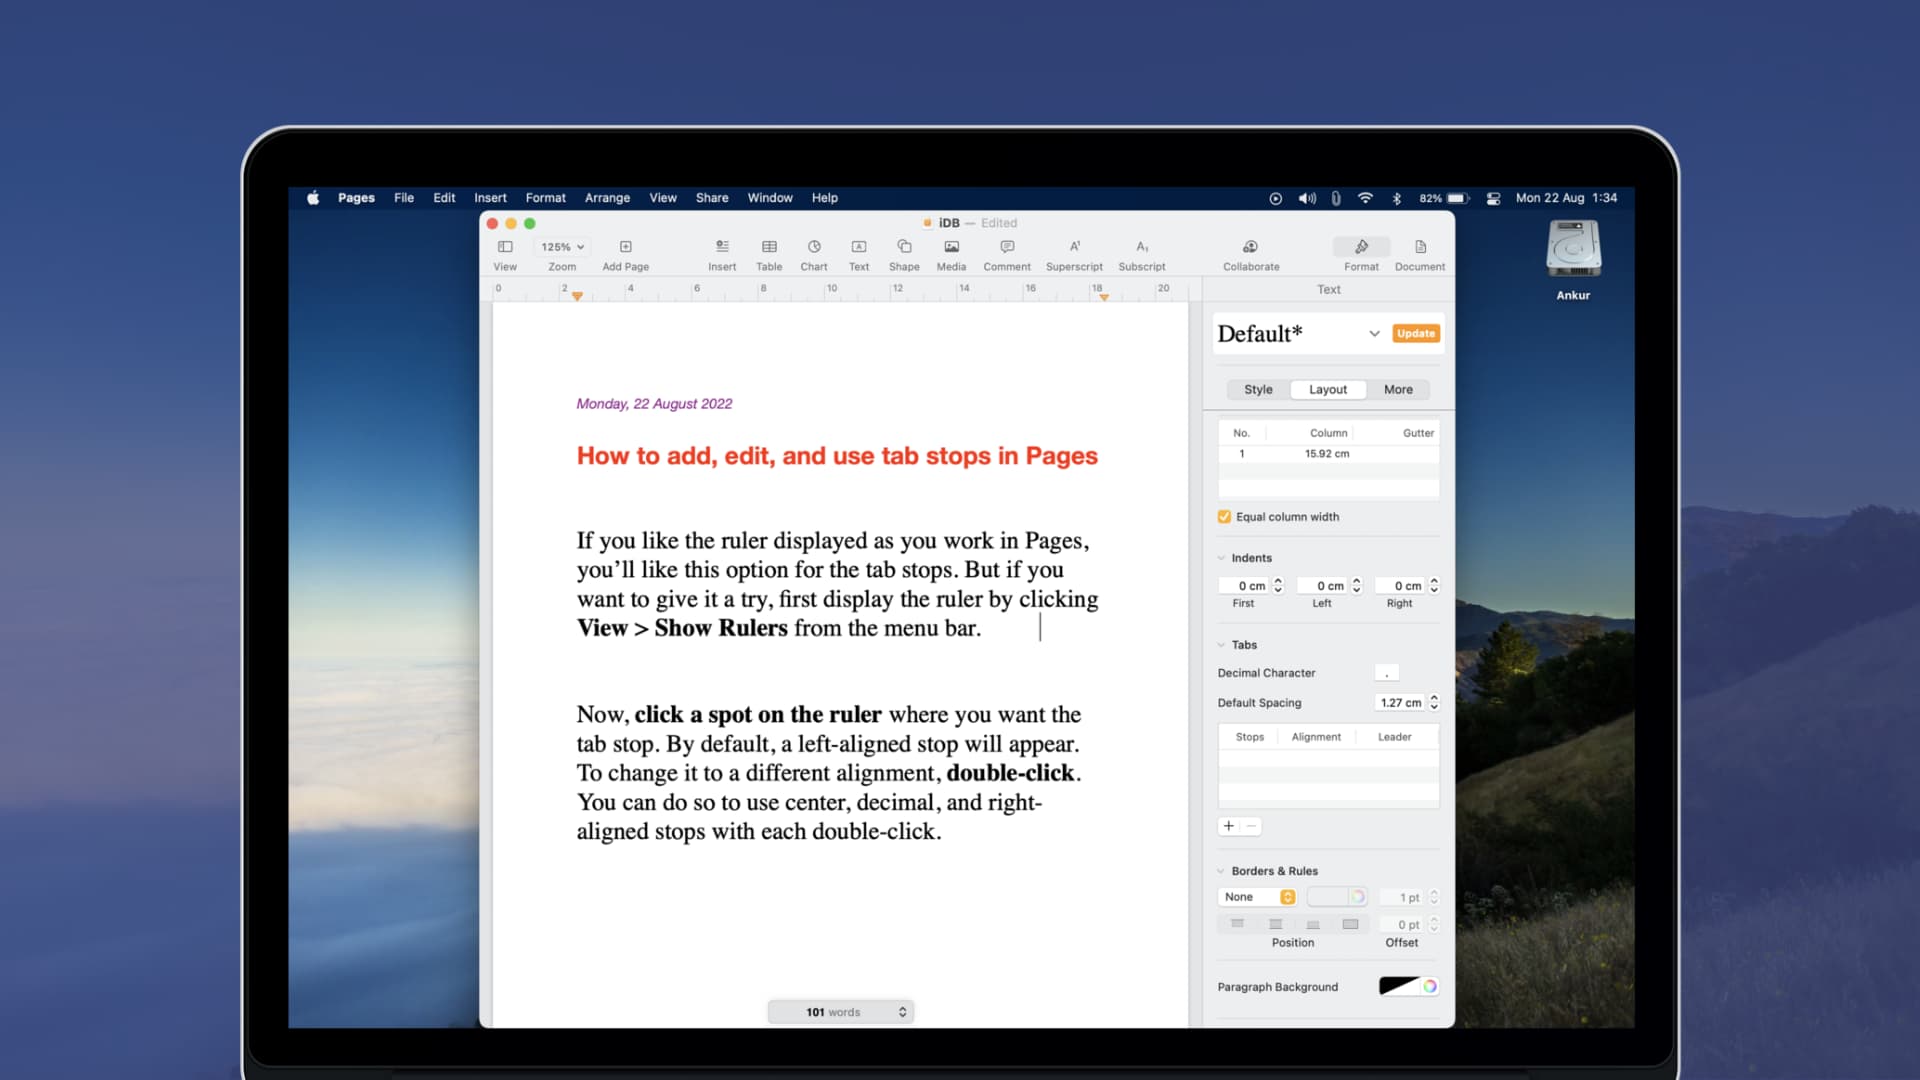1920x1080 pixels.
Task: Open Paragraph Background color fill swatch
Action: [1398, 986]
